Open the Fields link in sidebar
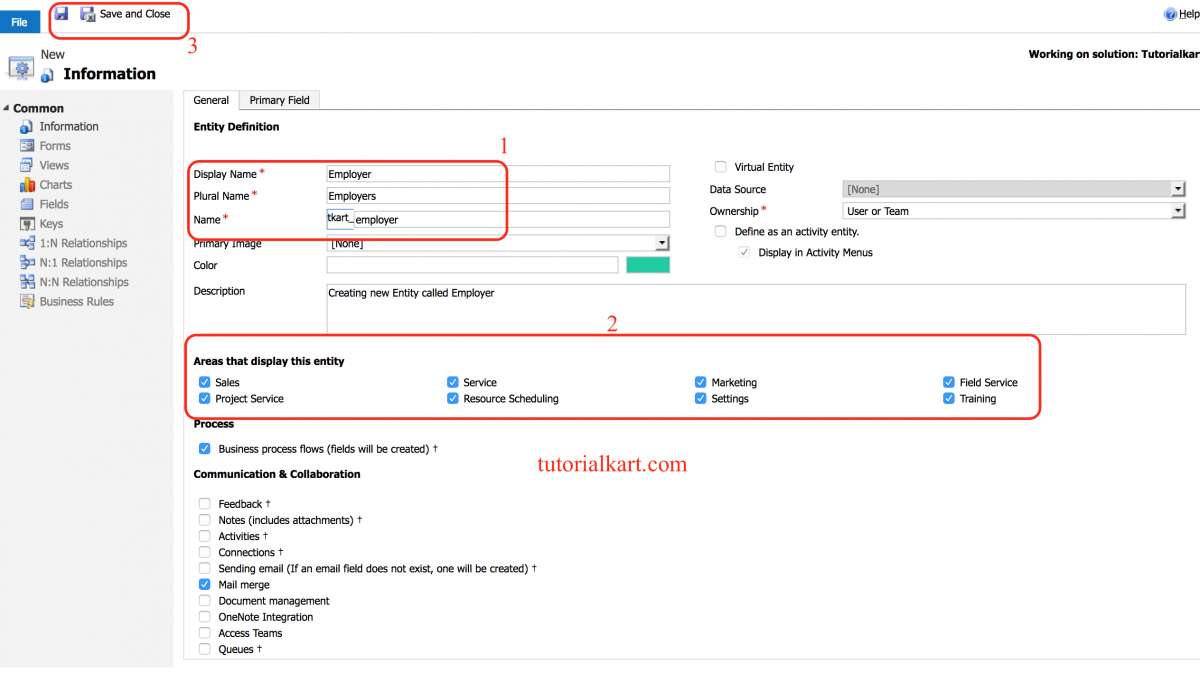Viewport: 1200px width, 673px height. click(x=54, y=204)
